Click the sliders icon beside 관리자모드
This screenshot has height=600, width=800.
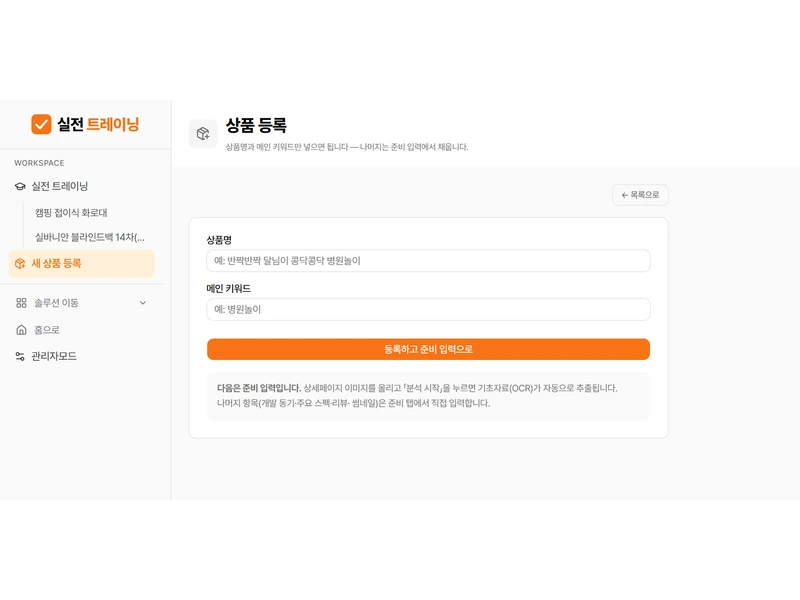tap(20, 356)
